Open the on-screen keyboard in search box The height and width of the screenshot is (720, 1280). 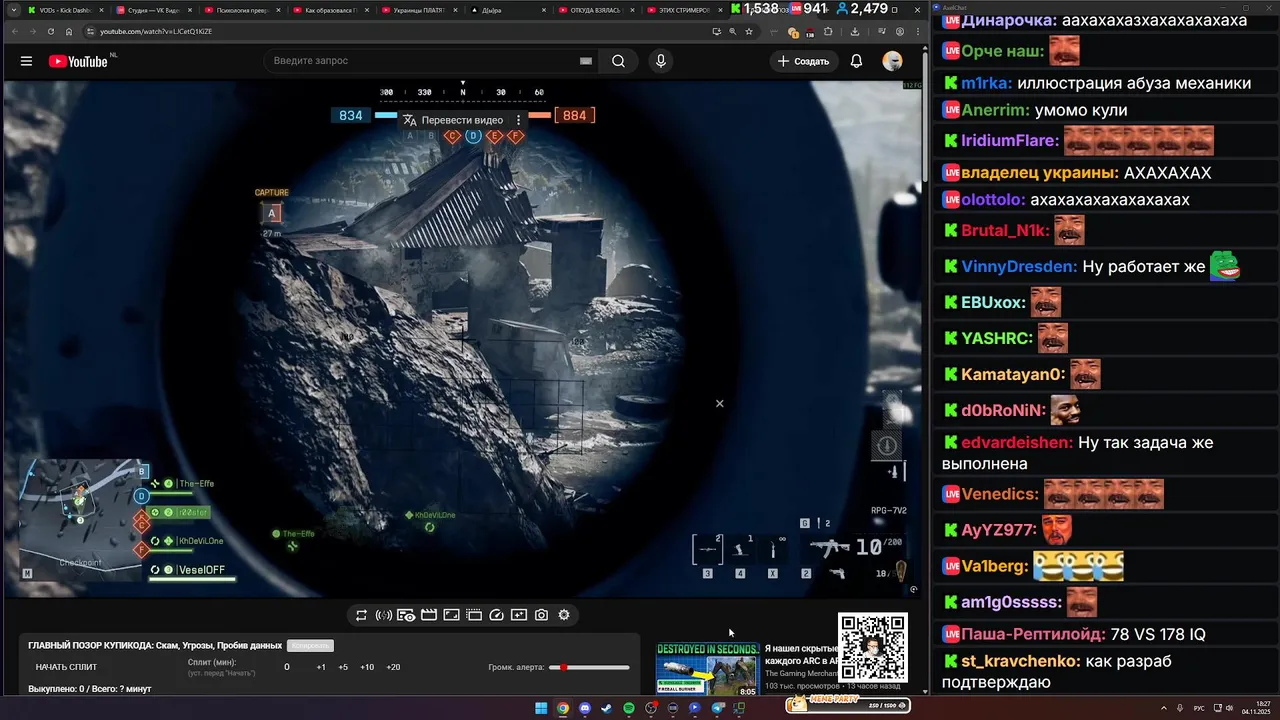coord(586,61)
